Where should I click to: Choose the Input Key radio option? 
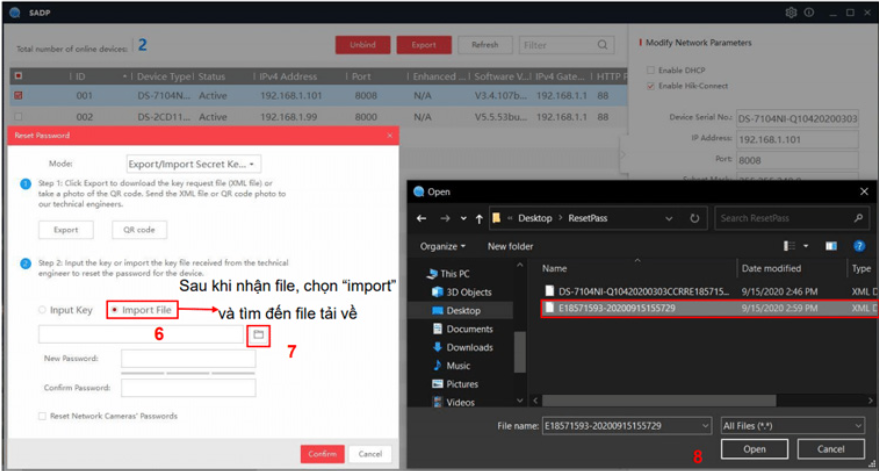(42, 310)
